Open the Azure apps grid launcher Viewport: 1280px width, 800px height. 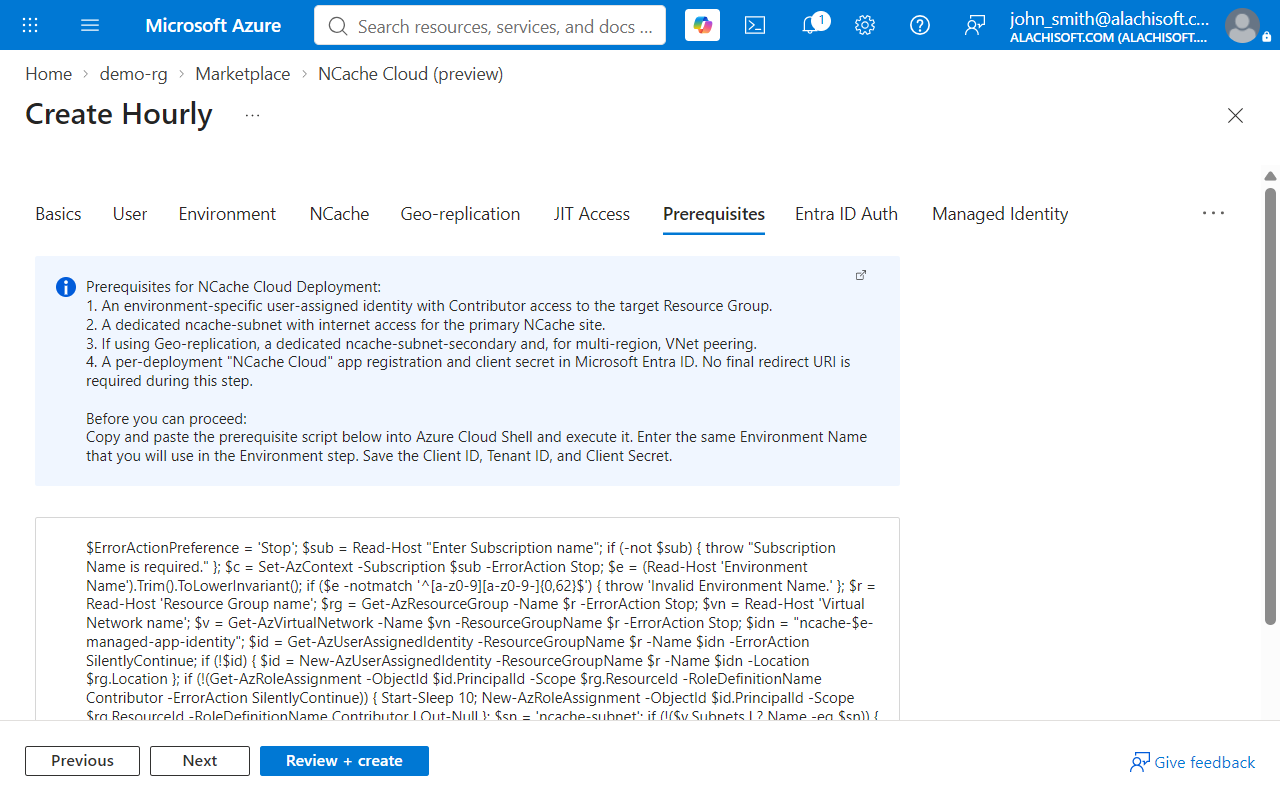[x=30, y=25]
